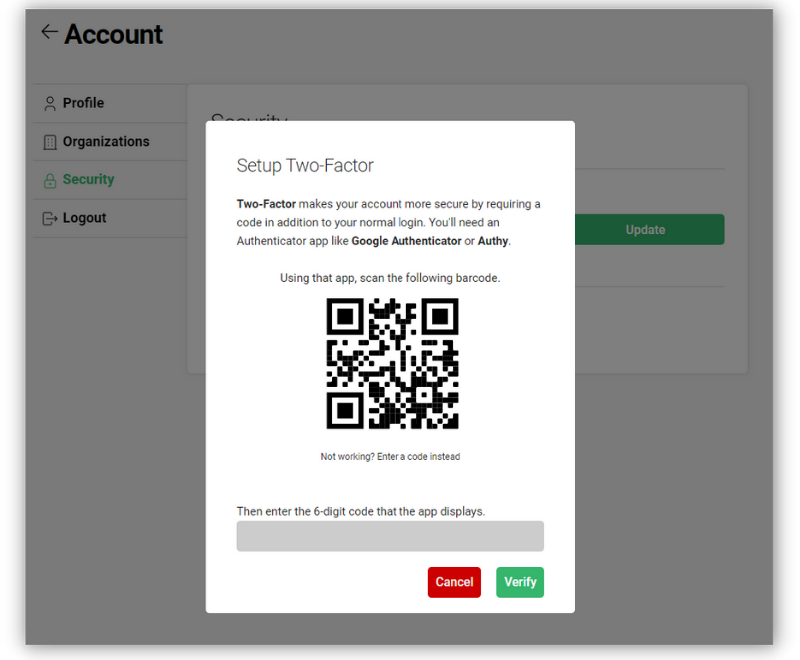The width and height of the screenshot is (800, 660).
Task: Click the two-factor QR code image
Action: (x=392, y=364)
